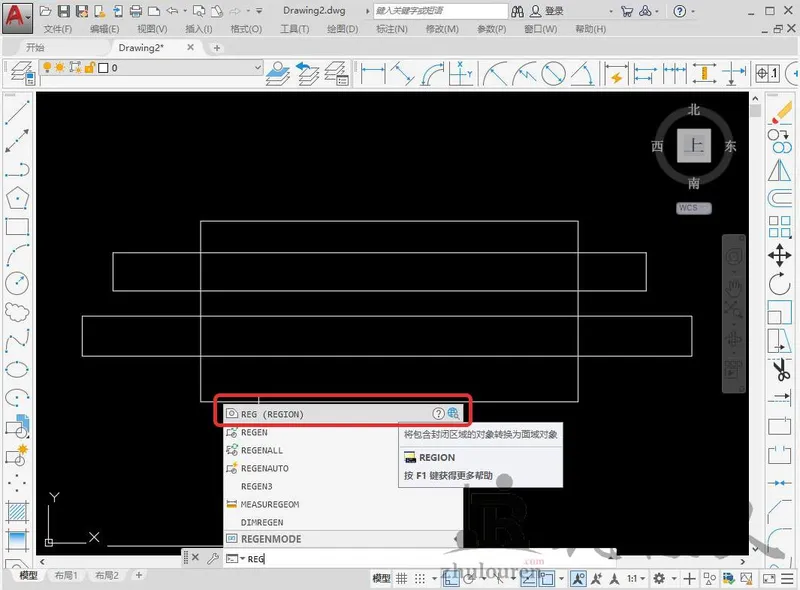Viewport: 800px width, 590px height.
Task: Click the Angular dimension icon
Action: coord(582,74)
